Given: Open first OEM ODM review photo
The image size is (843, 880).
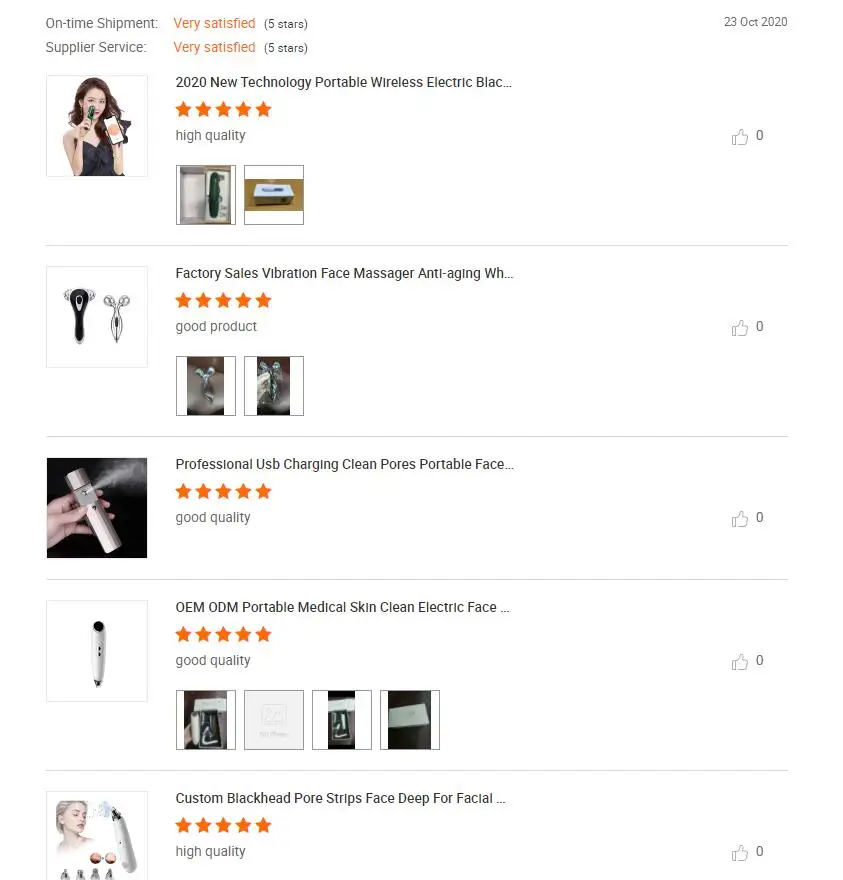Looking at the screenshot, I should coord(206,720).
